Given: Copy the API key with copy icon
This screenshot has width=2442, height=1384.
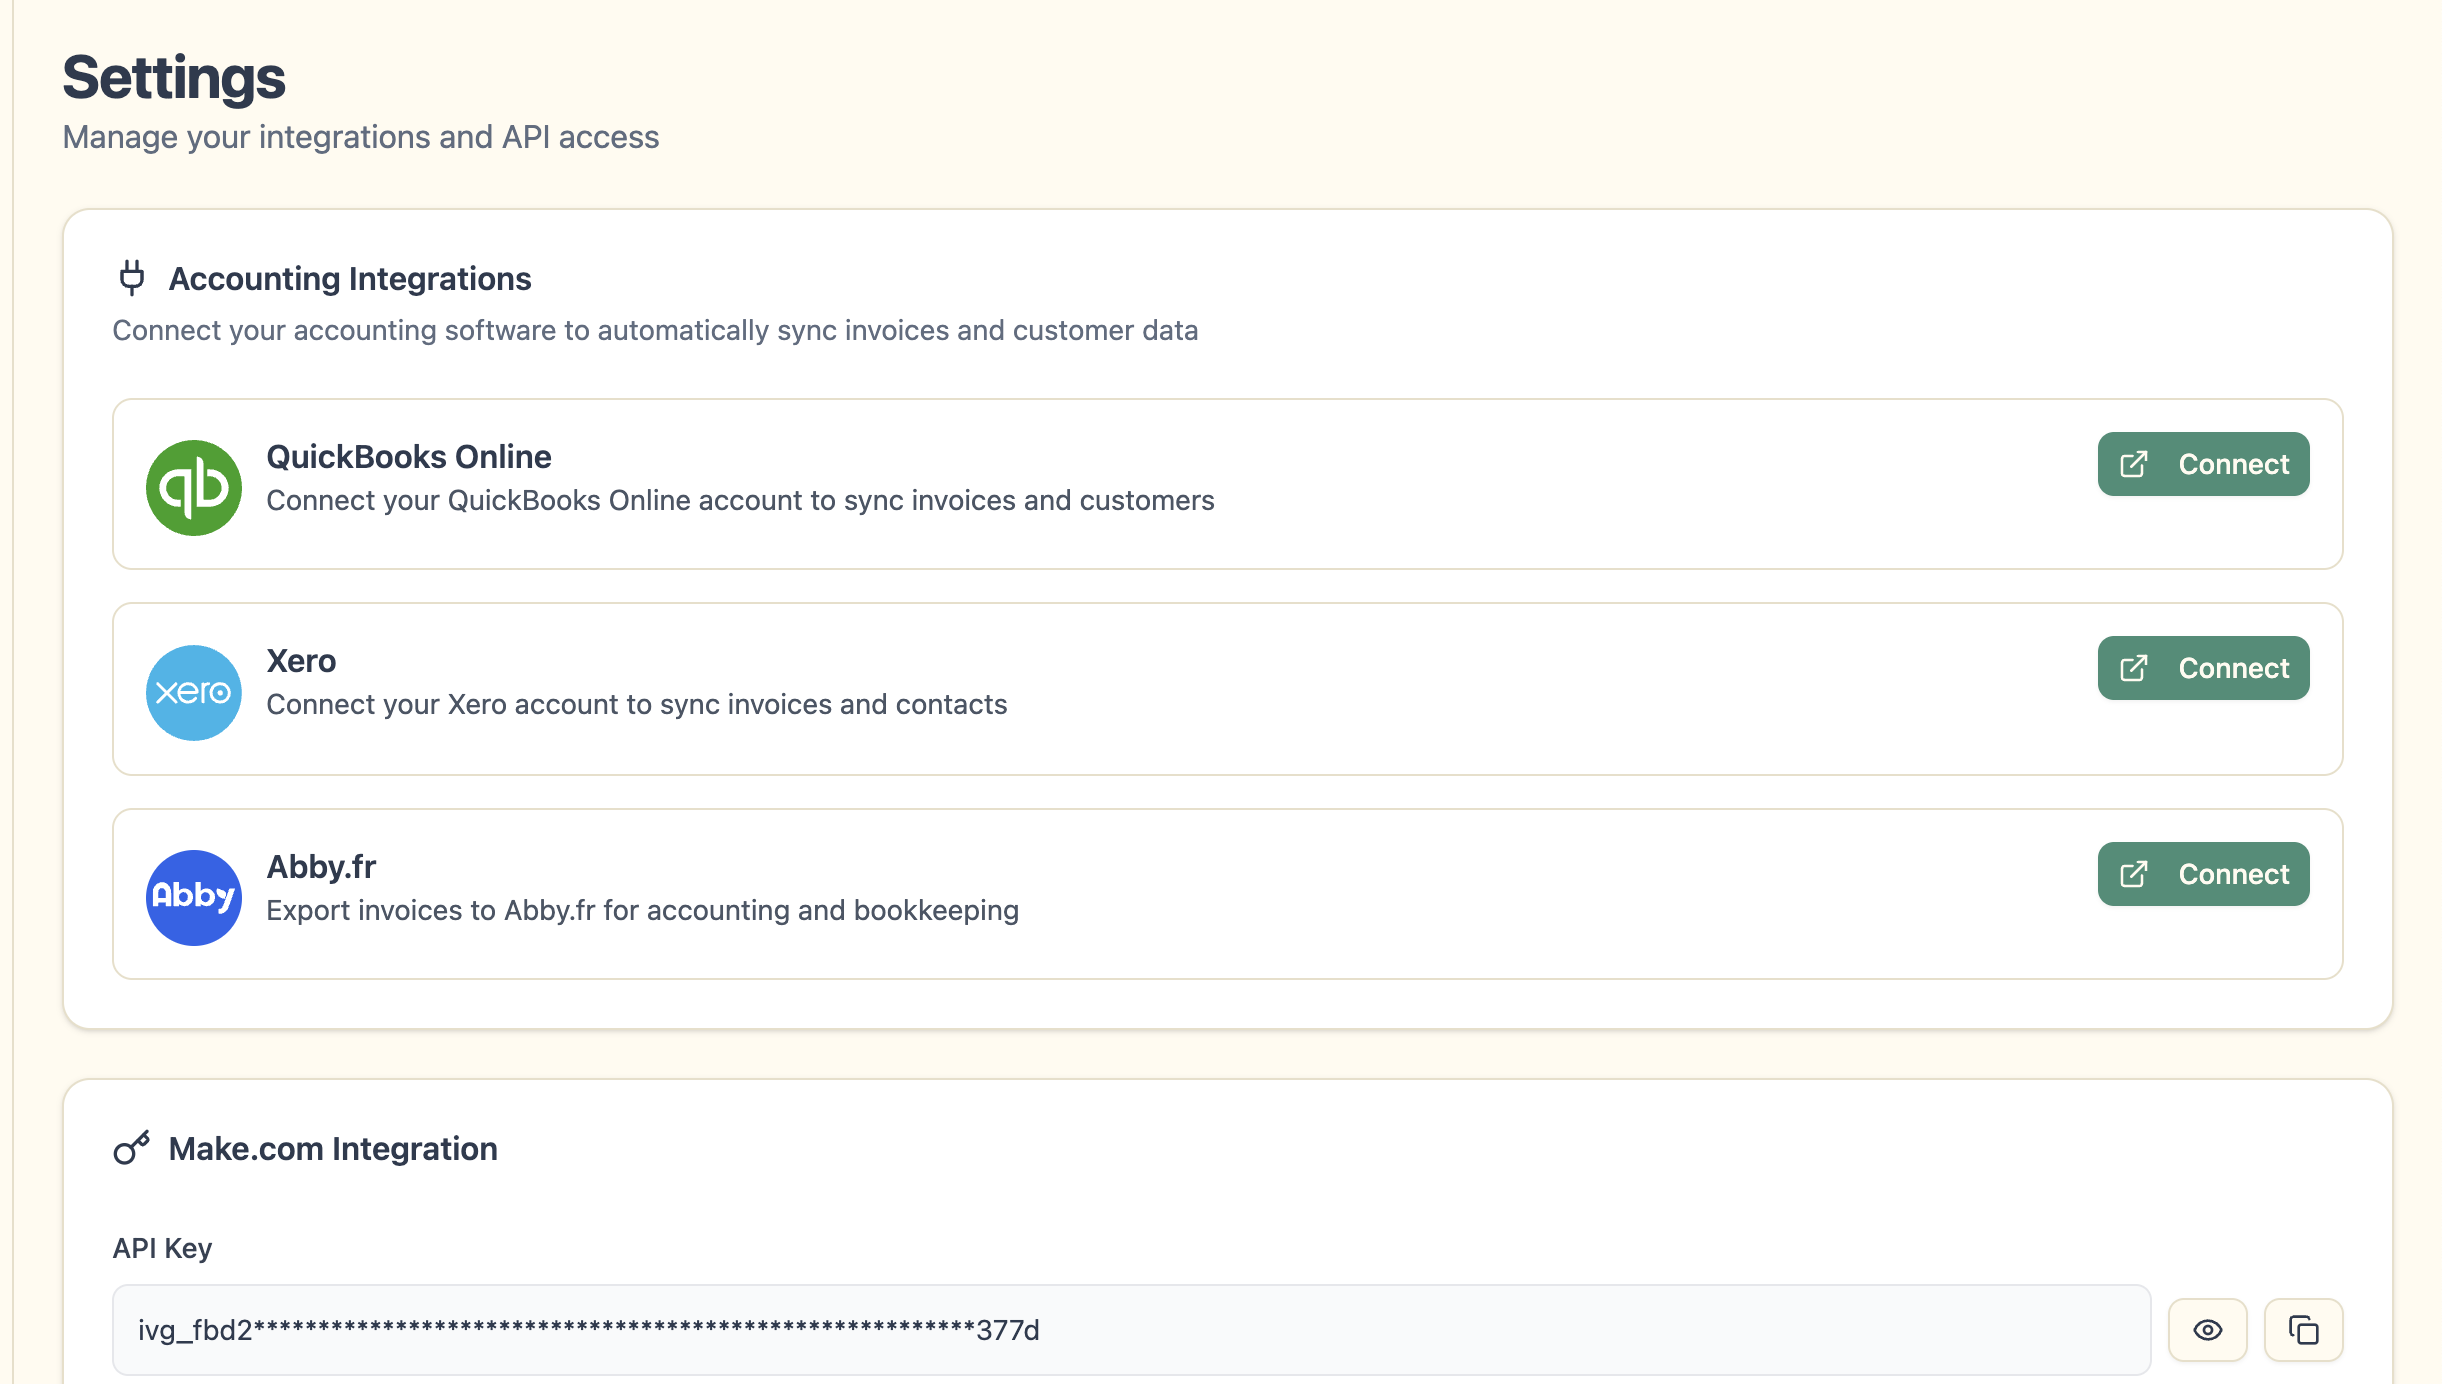Looking at the screenshot, I should (2303, 1330).
